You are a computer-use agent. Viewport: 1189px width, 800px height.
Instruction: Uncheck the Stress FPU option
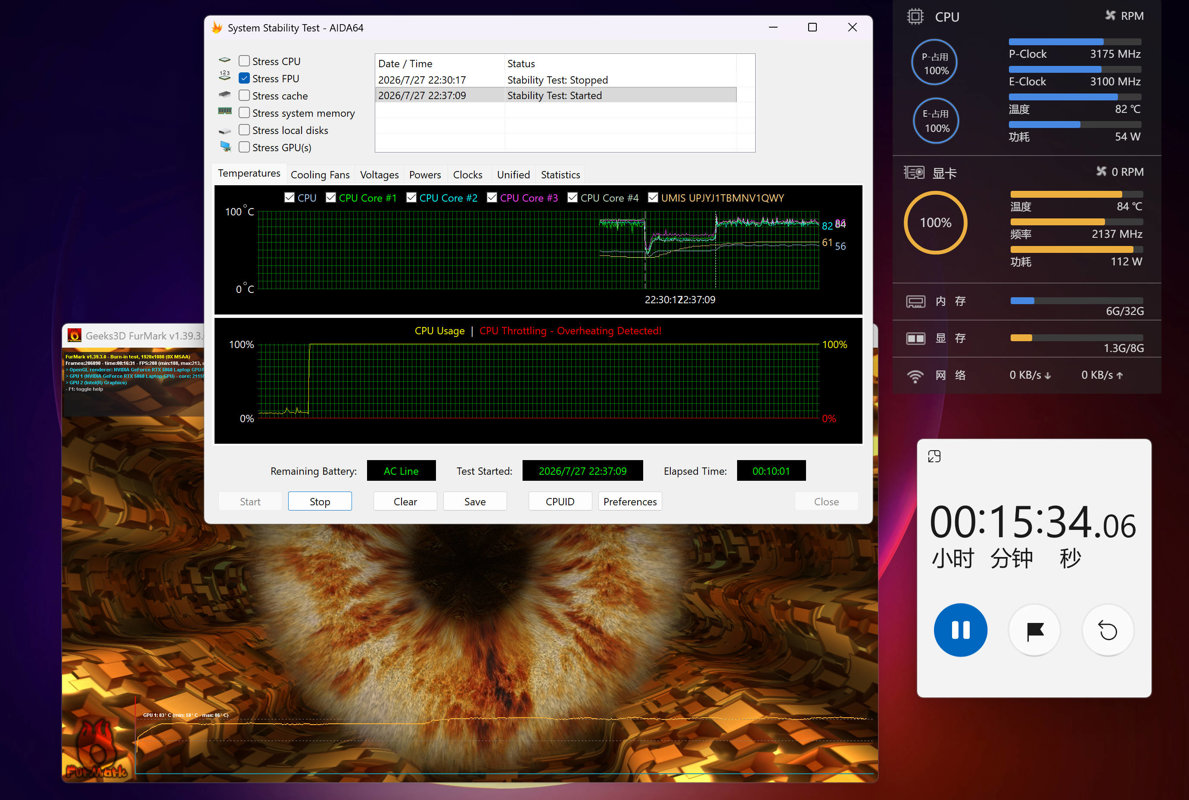pos(244,78)
